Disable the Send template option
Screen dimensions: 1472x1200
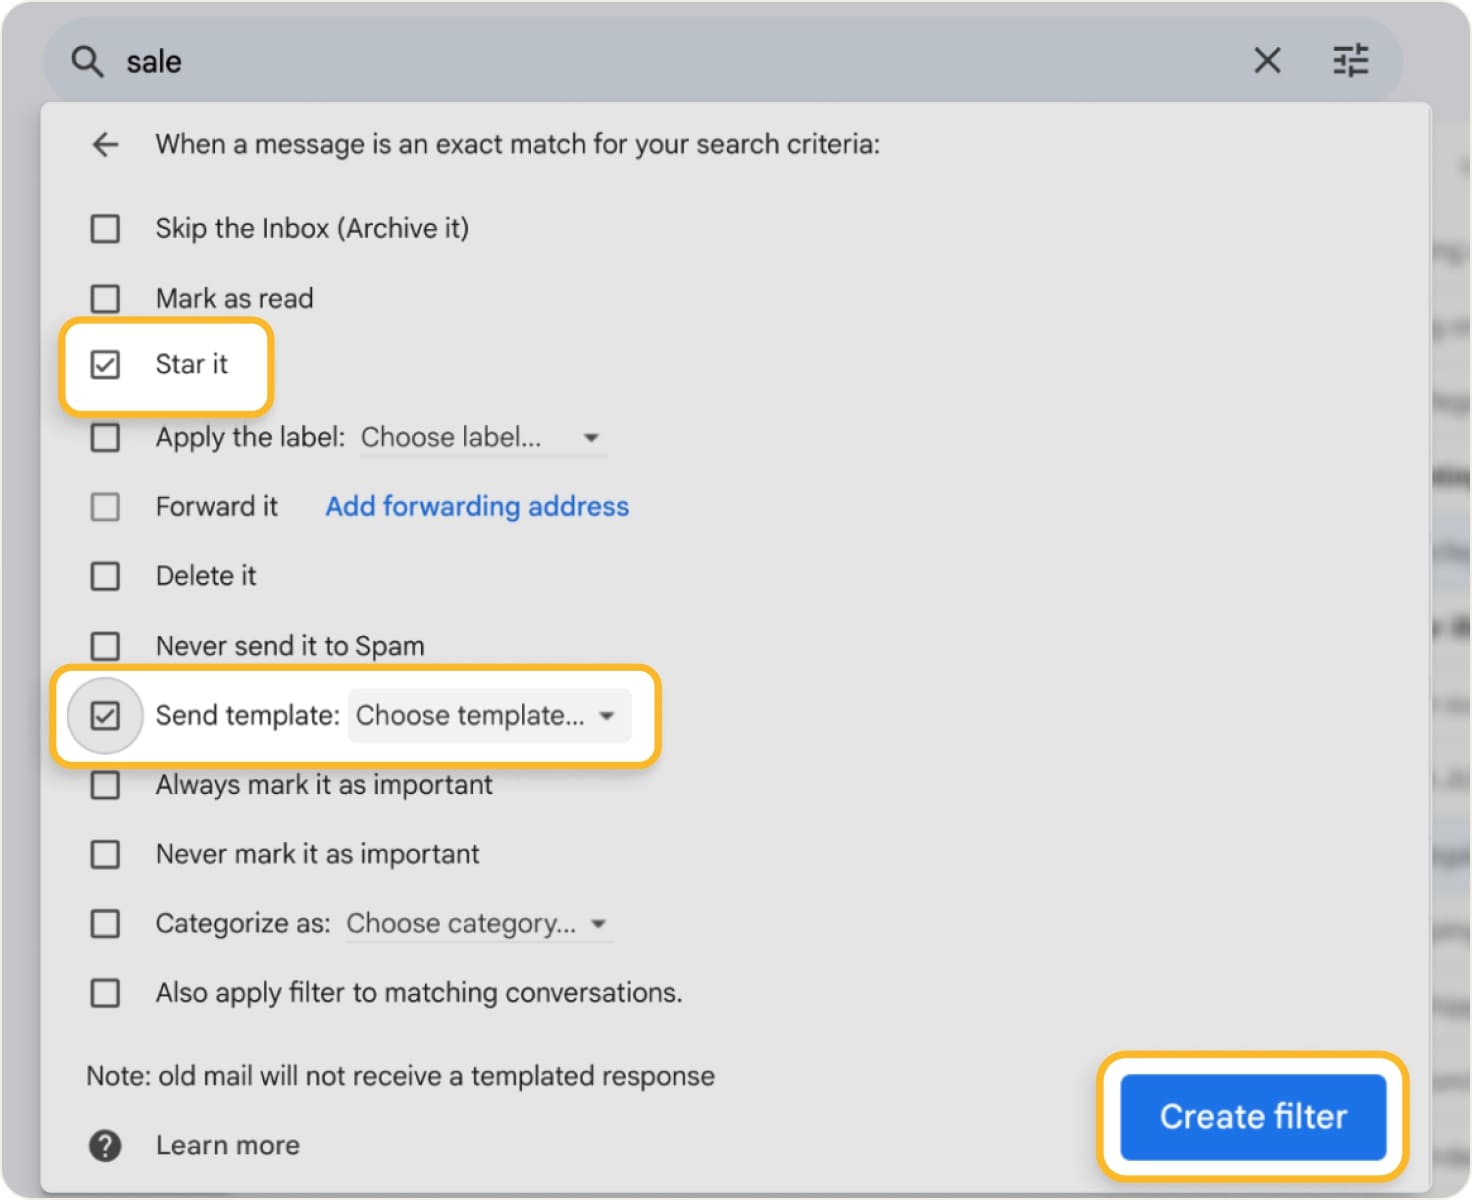pos(104,715)
